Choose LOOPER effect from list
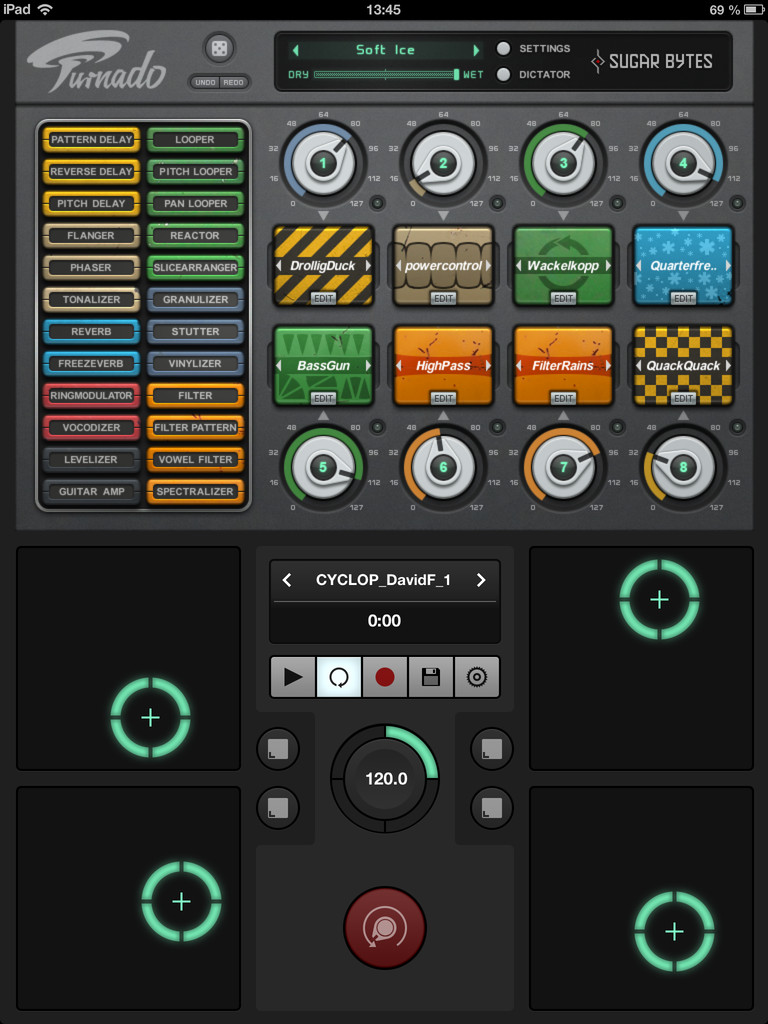The width and height of the screenshot is (768, 1024). 195,139
